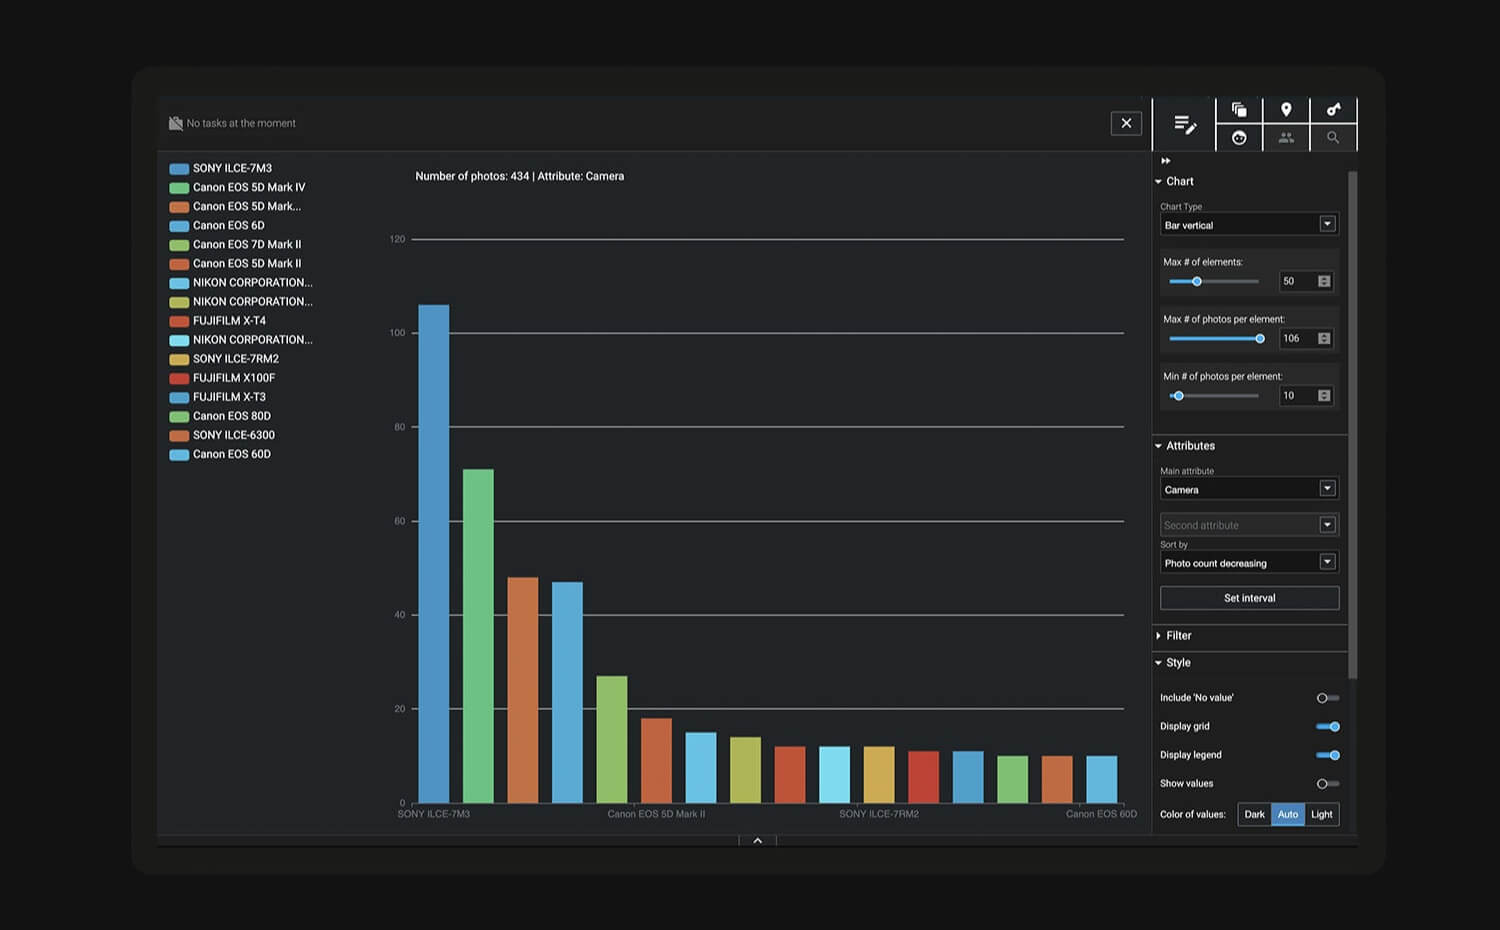1500x930 pixels.
Task: Close the chart view with X button
Action: pyautogui.click(x=1126, y=123)
